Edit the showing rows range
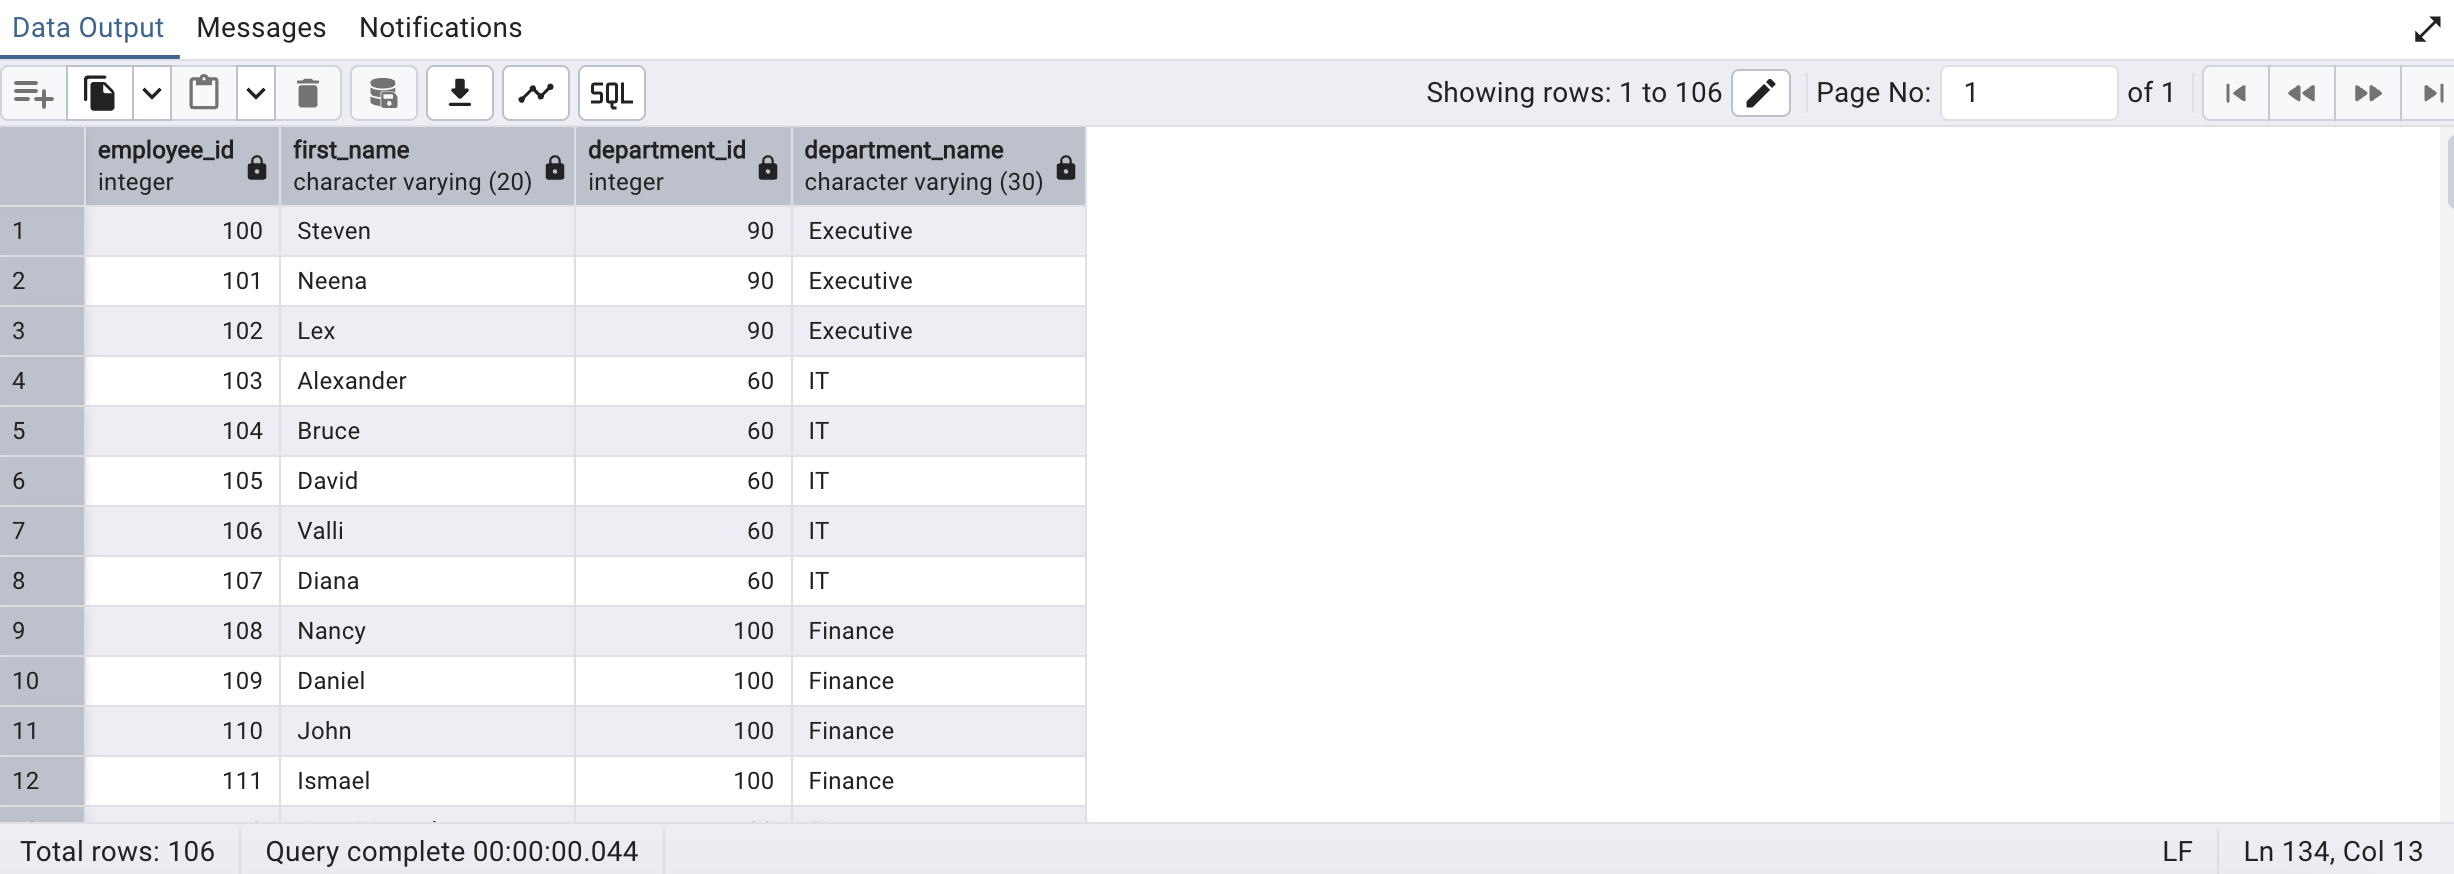 (1760, 93)
